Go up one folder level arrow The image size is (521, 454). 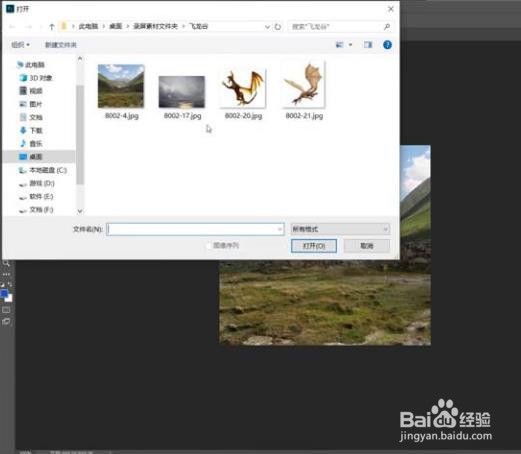coord(52,27)
